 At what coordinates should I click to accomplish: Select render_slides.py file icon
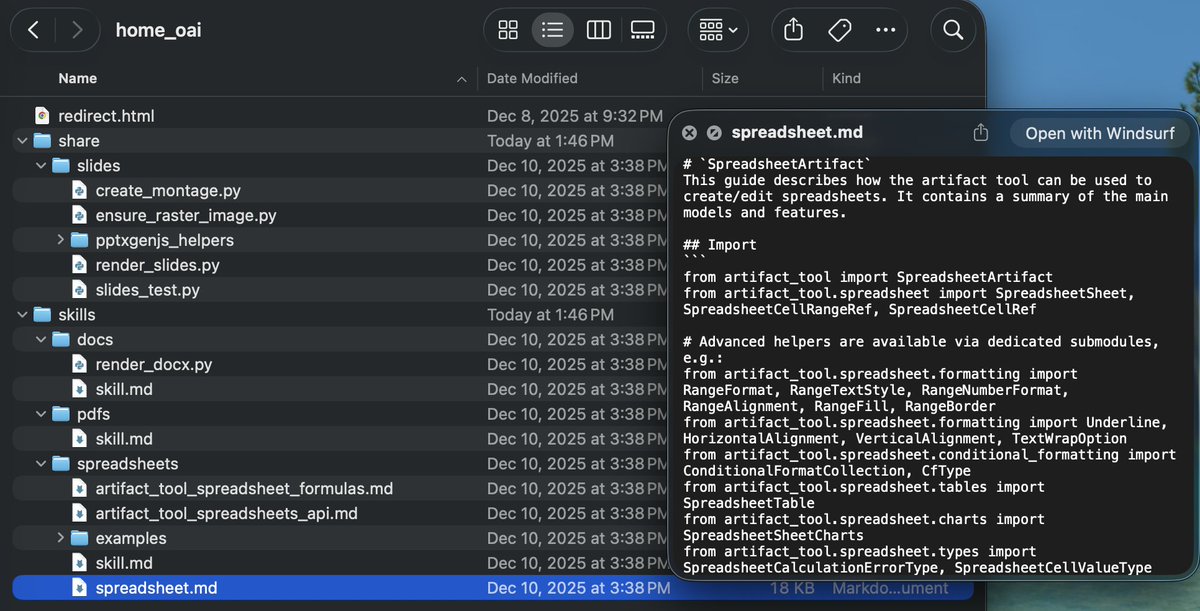coord(80,265)
